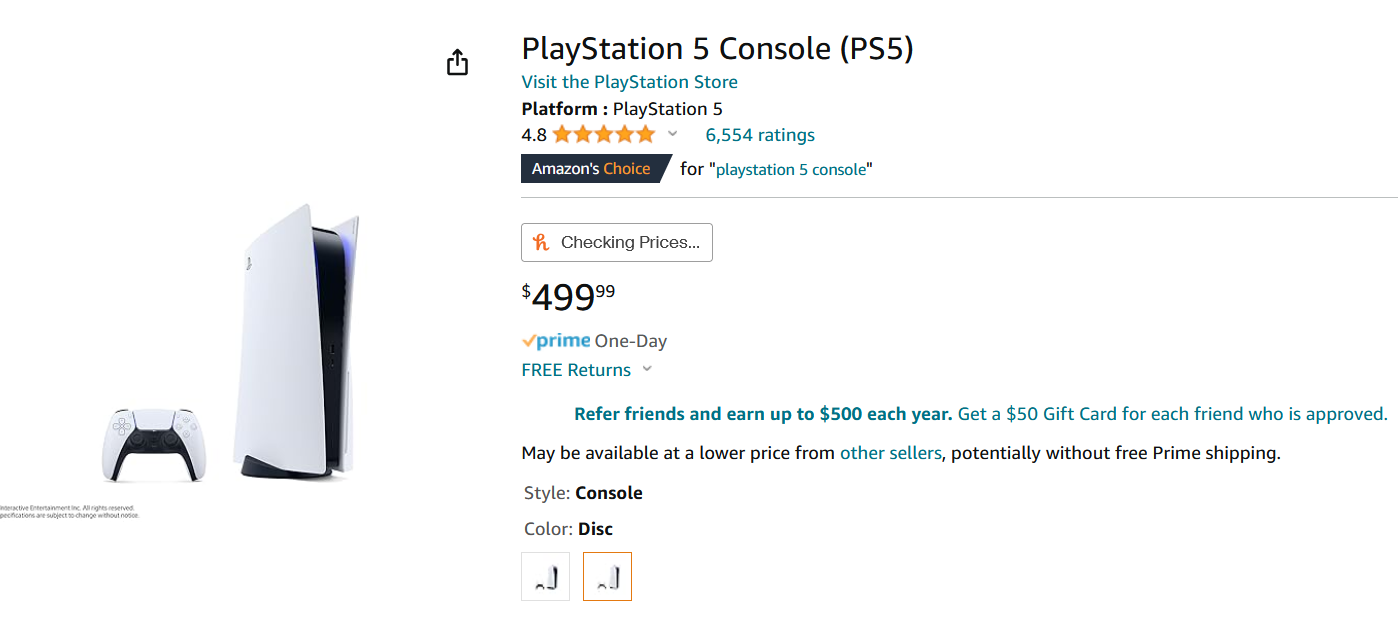The image size is (1398, 629).
Task: Click the FREE Returns link text
Action: 576,370
